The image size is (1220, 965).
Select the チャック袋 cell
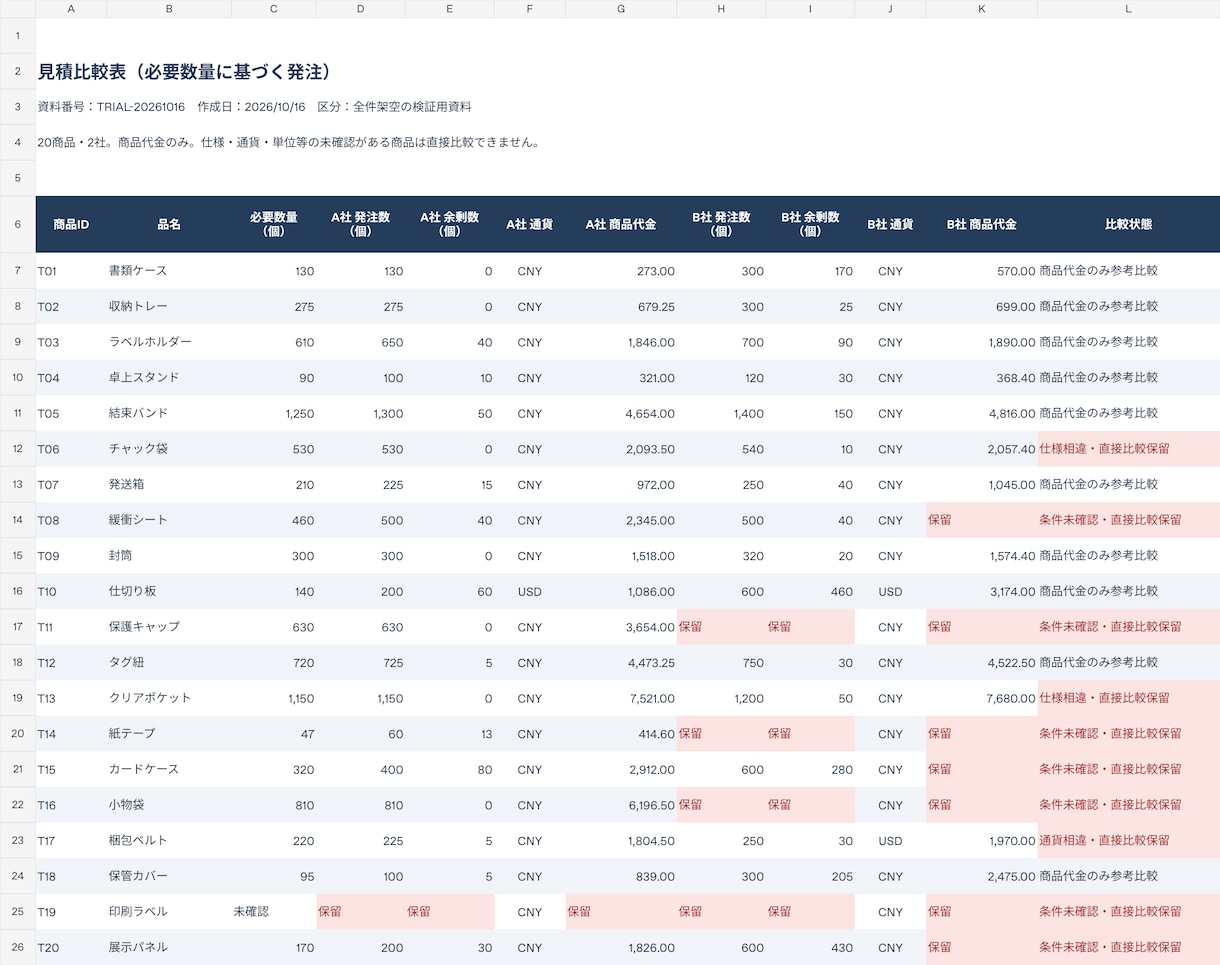169,449
